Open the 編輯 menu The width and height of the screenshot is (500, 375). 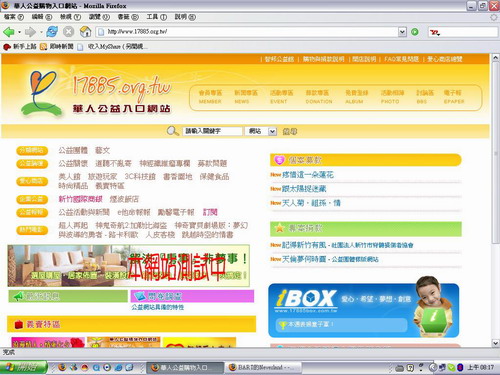pyautogui.click(x=42, y=17)
